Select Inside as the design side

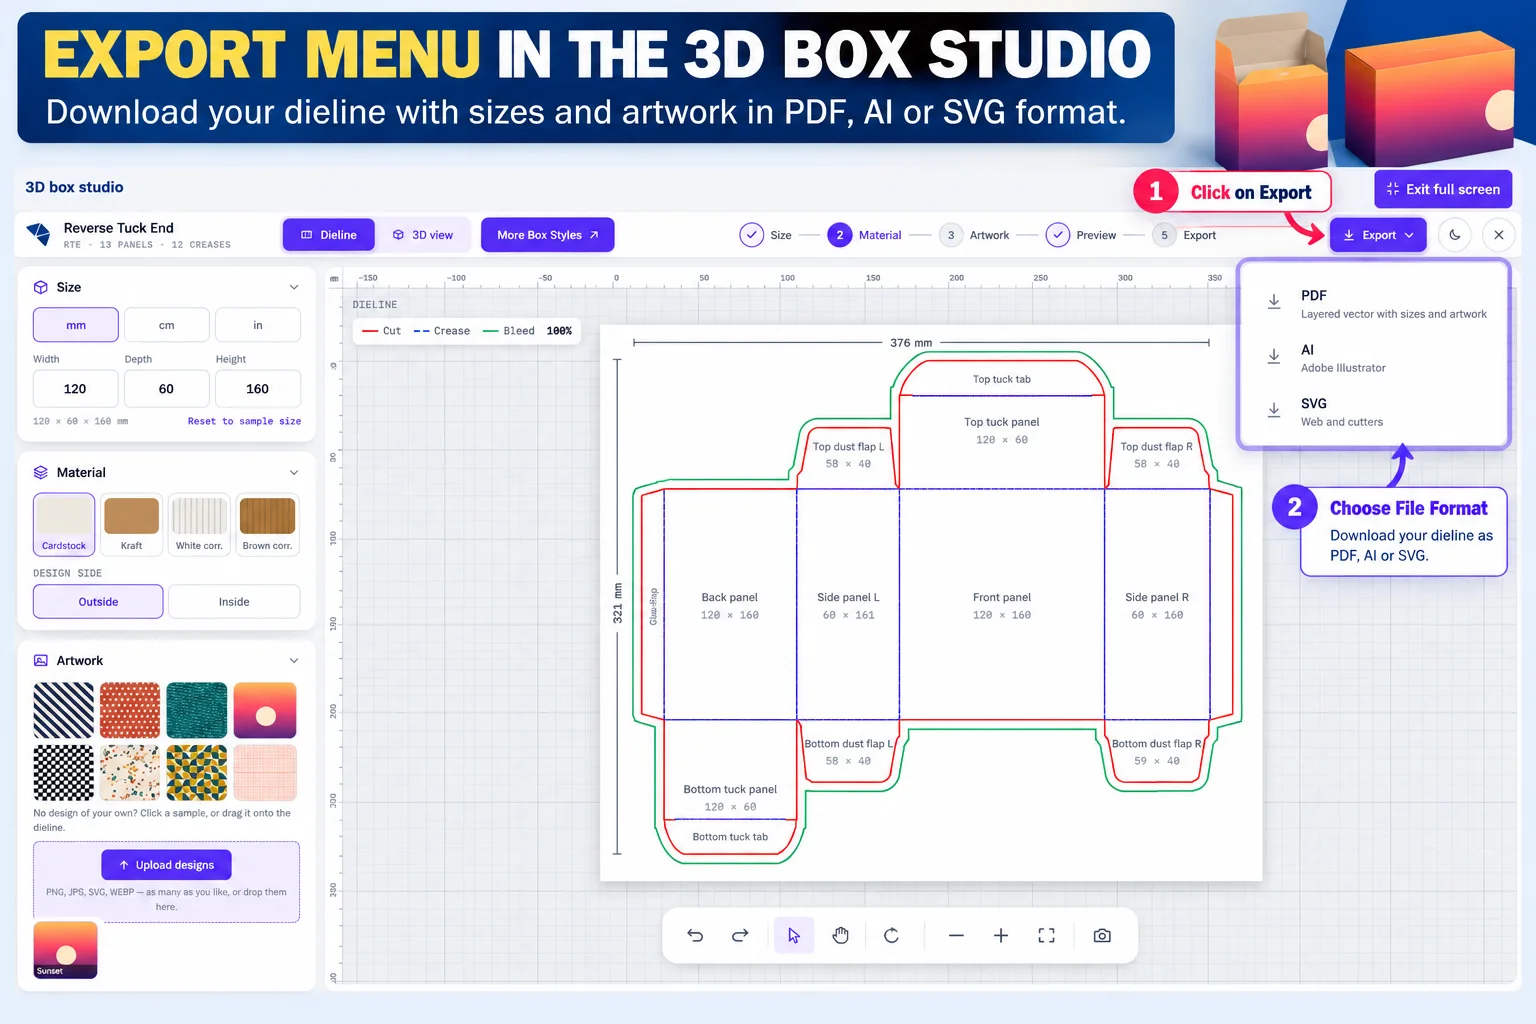[x=234, y=602]
